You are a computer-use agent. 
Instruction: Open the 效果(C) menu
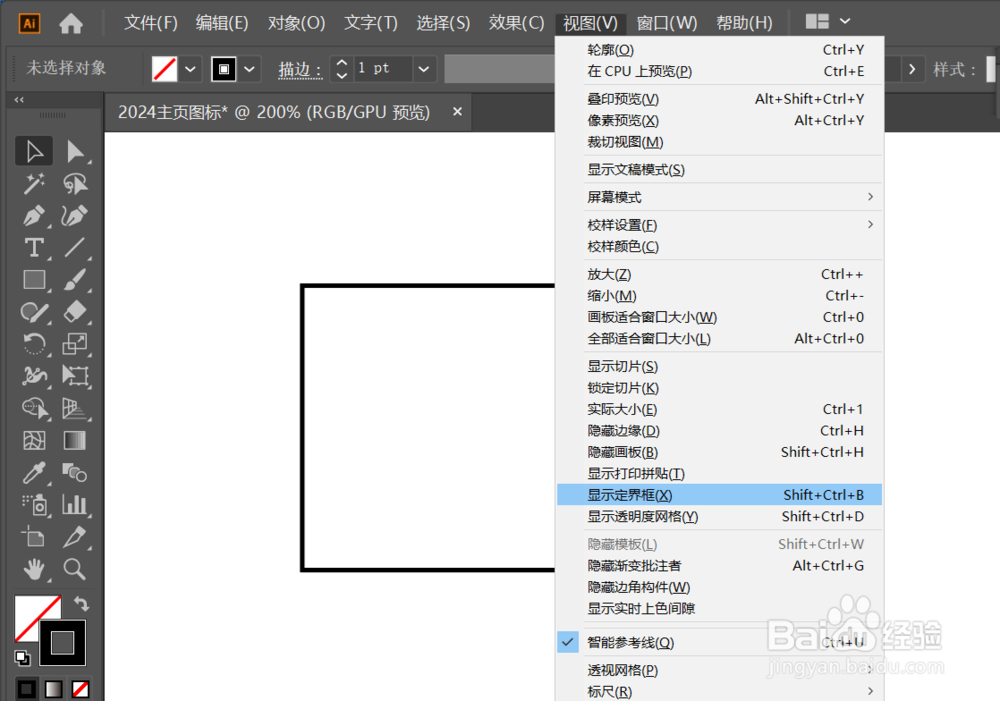(517, 23)
